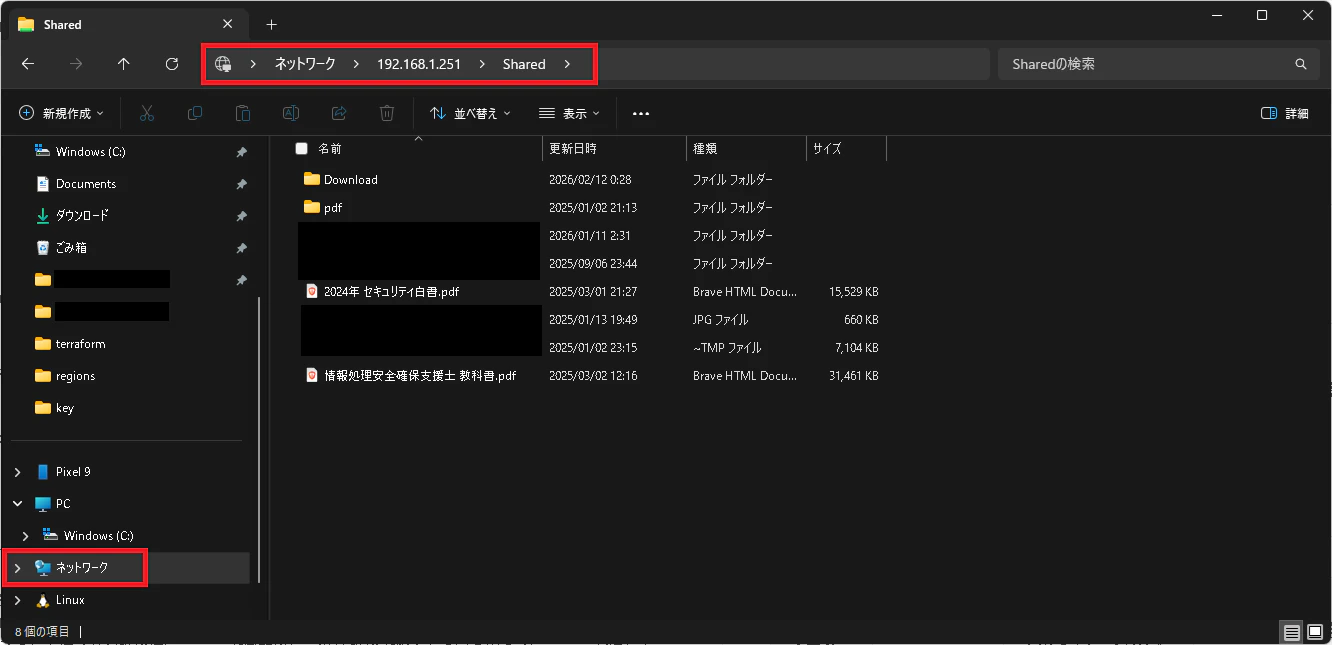
Task: Click the pin icon beside ごみ箱
Action: [241, 248]
